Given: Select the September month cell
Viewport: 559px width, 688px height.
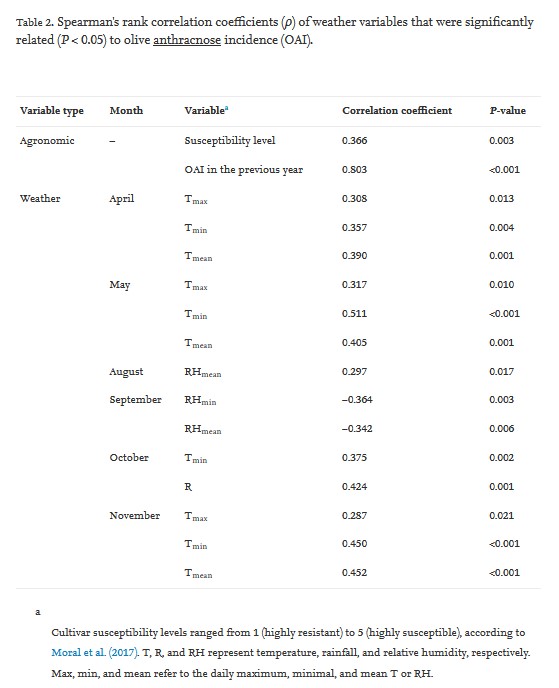Looking at the screenshot, I should point(136,400).
